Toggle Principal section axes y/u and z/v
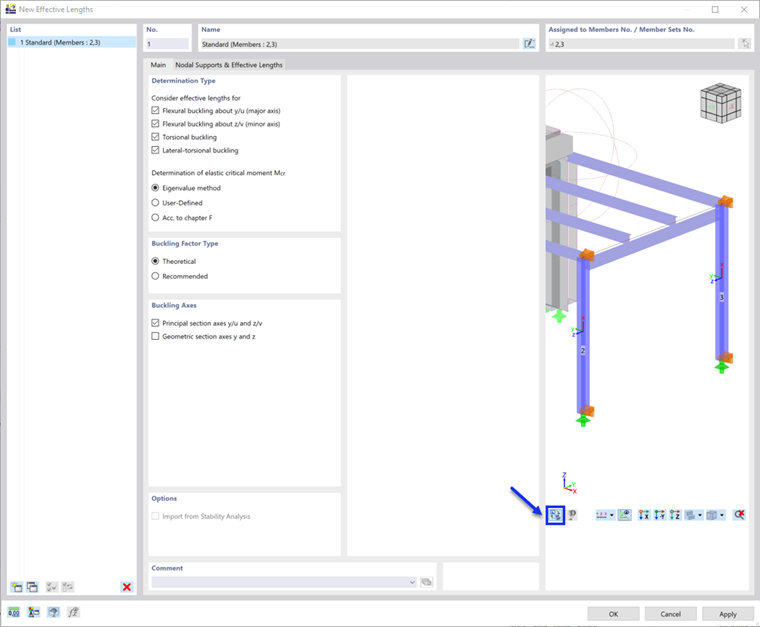 tap(155, 323)
